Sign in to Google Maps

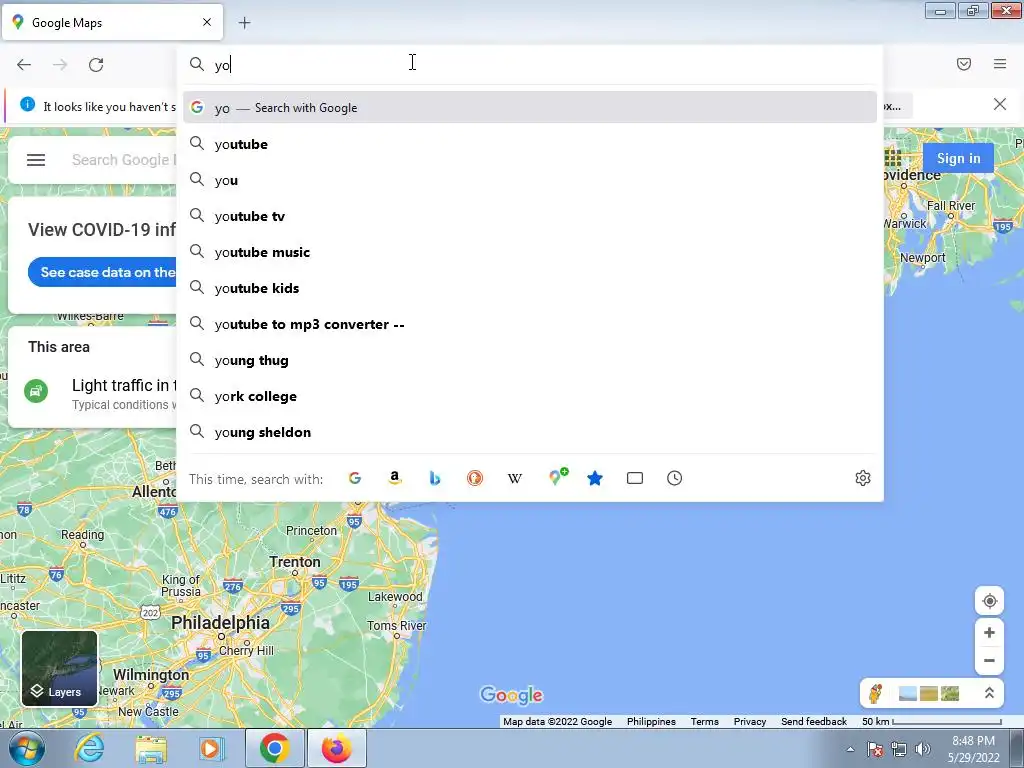(958, 158)
